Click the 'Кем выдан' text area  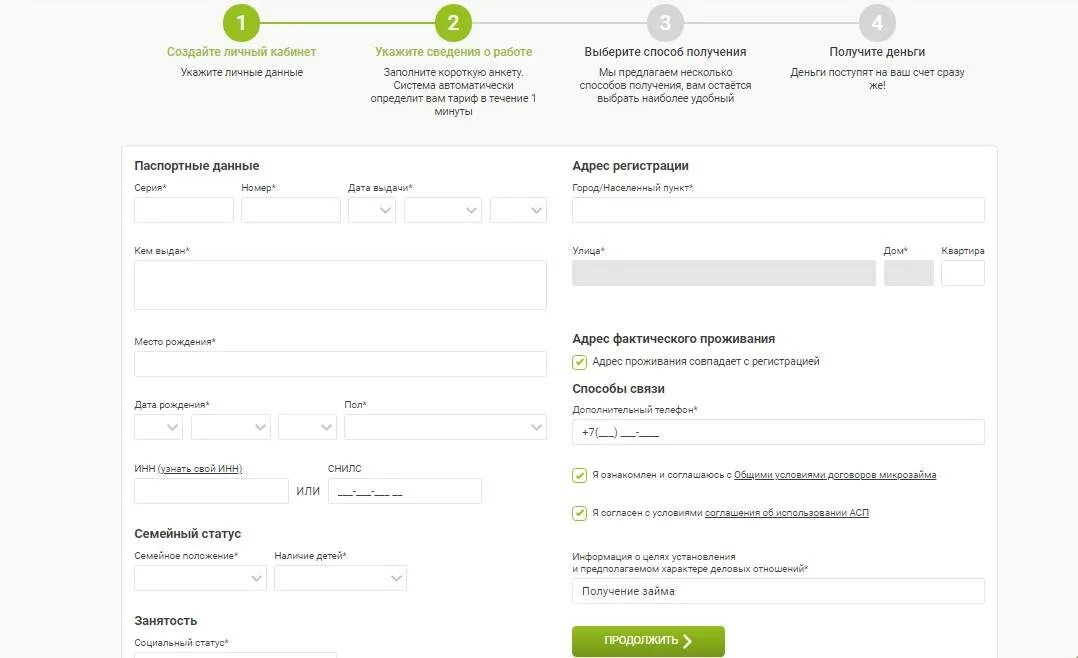click(340, 285)
